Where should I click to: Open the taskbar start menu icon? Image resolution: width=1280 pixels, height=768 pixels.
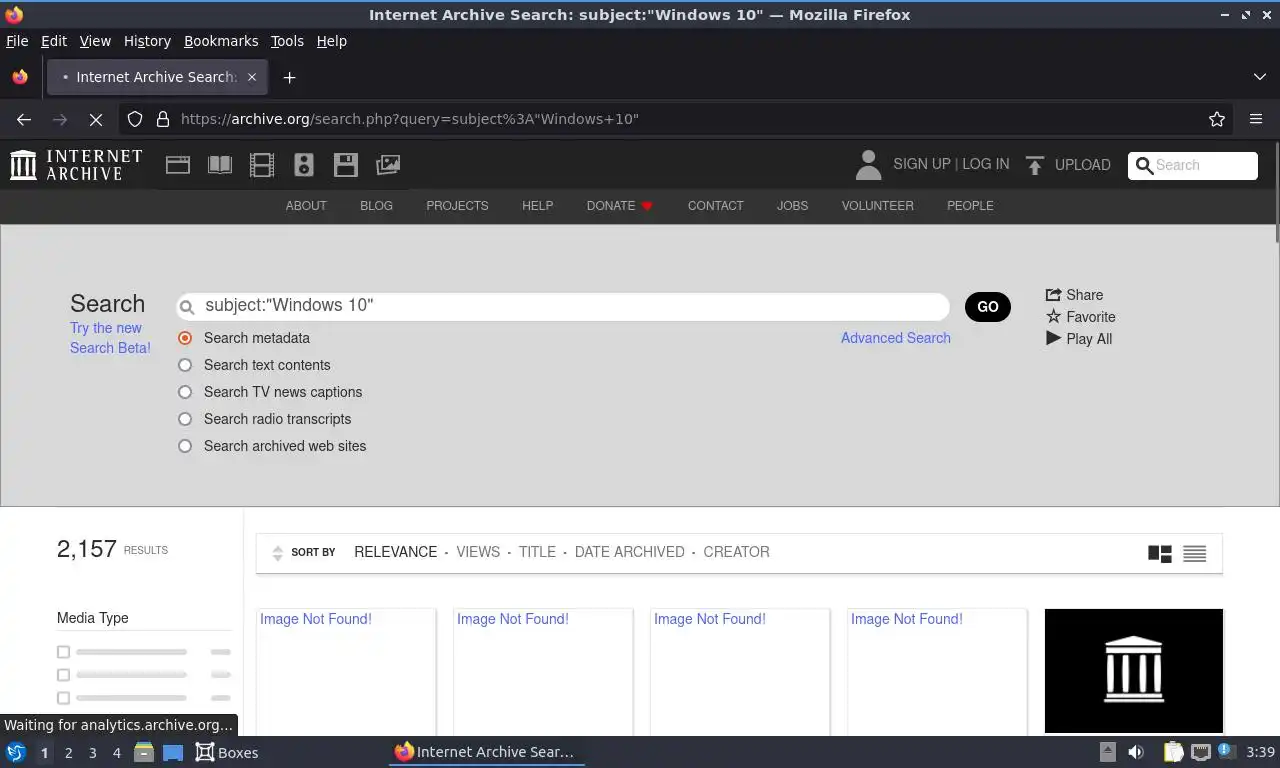(x=15, y=752)
